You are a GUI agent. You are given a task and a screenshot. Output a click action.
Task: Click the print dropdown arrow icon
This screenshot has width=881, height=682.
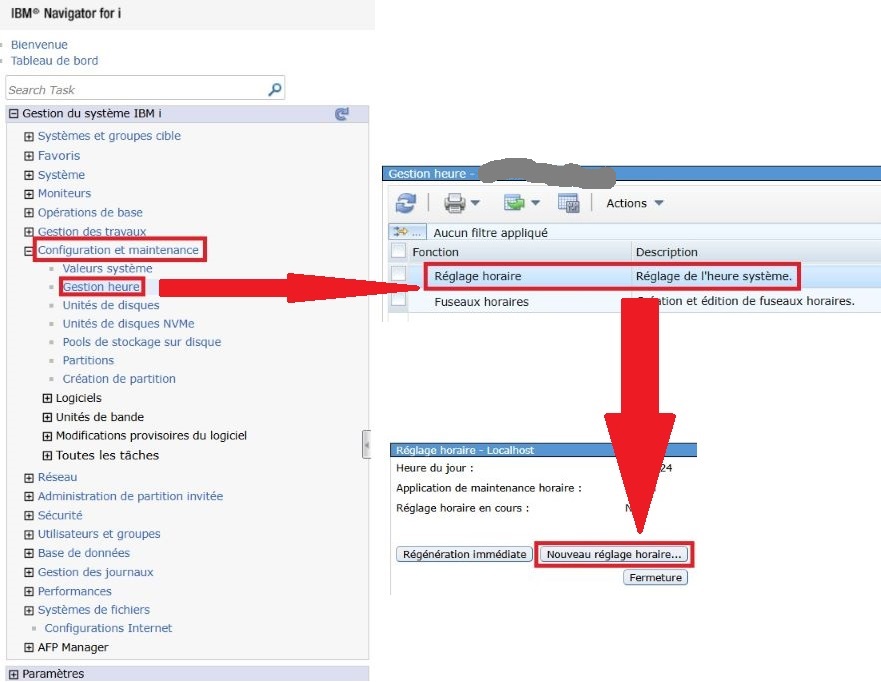tap(474, 203)
